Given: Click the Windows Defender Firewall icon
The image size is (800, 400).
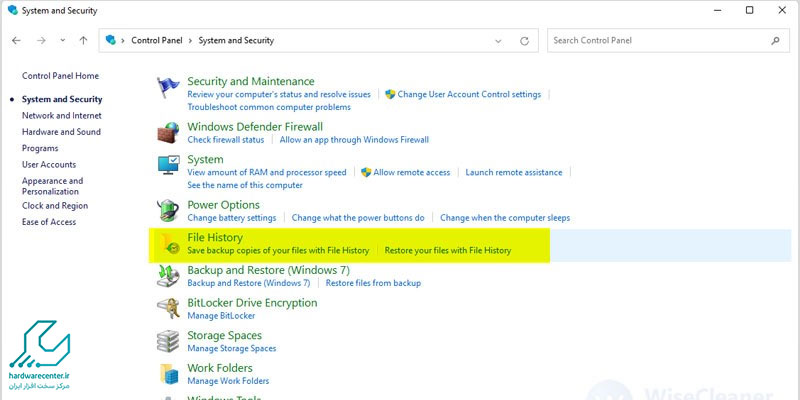Looking at the screenshot, I should [x=169, y=133].
